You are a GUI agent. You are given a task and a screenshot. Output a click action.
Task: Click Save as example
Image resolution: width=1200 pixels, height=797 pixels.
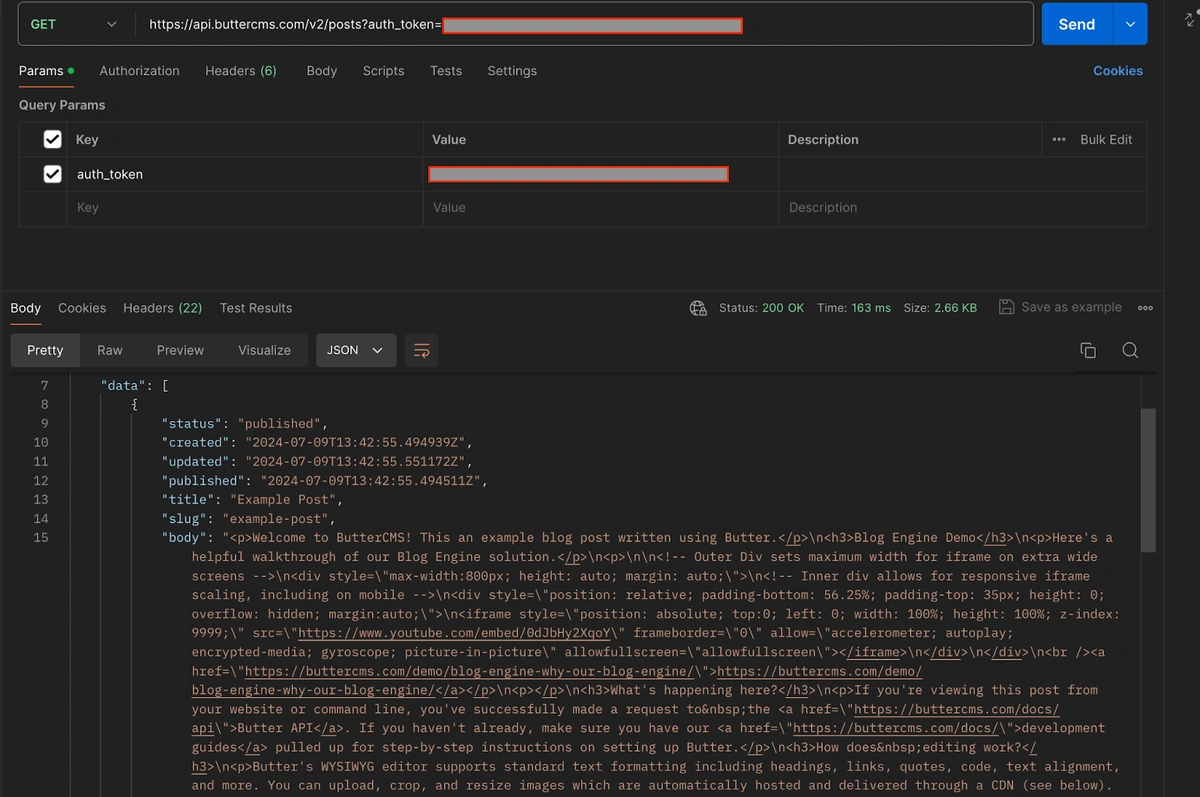click(1060, 308)
